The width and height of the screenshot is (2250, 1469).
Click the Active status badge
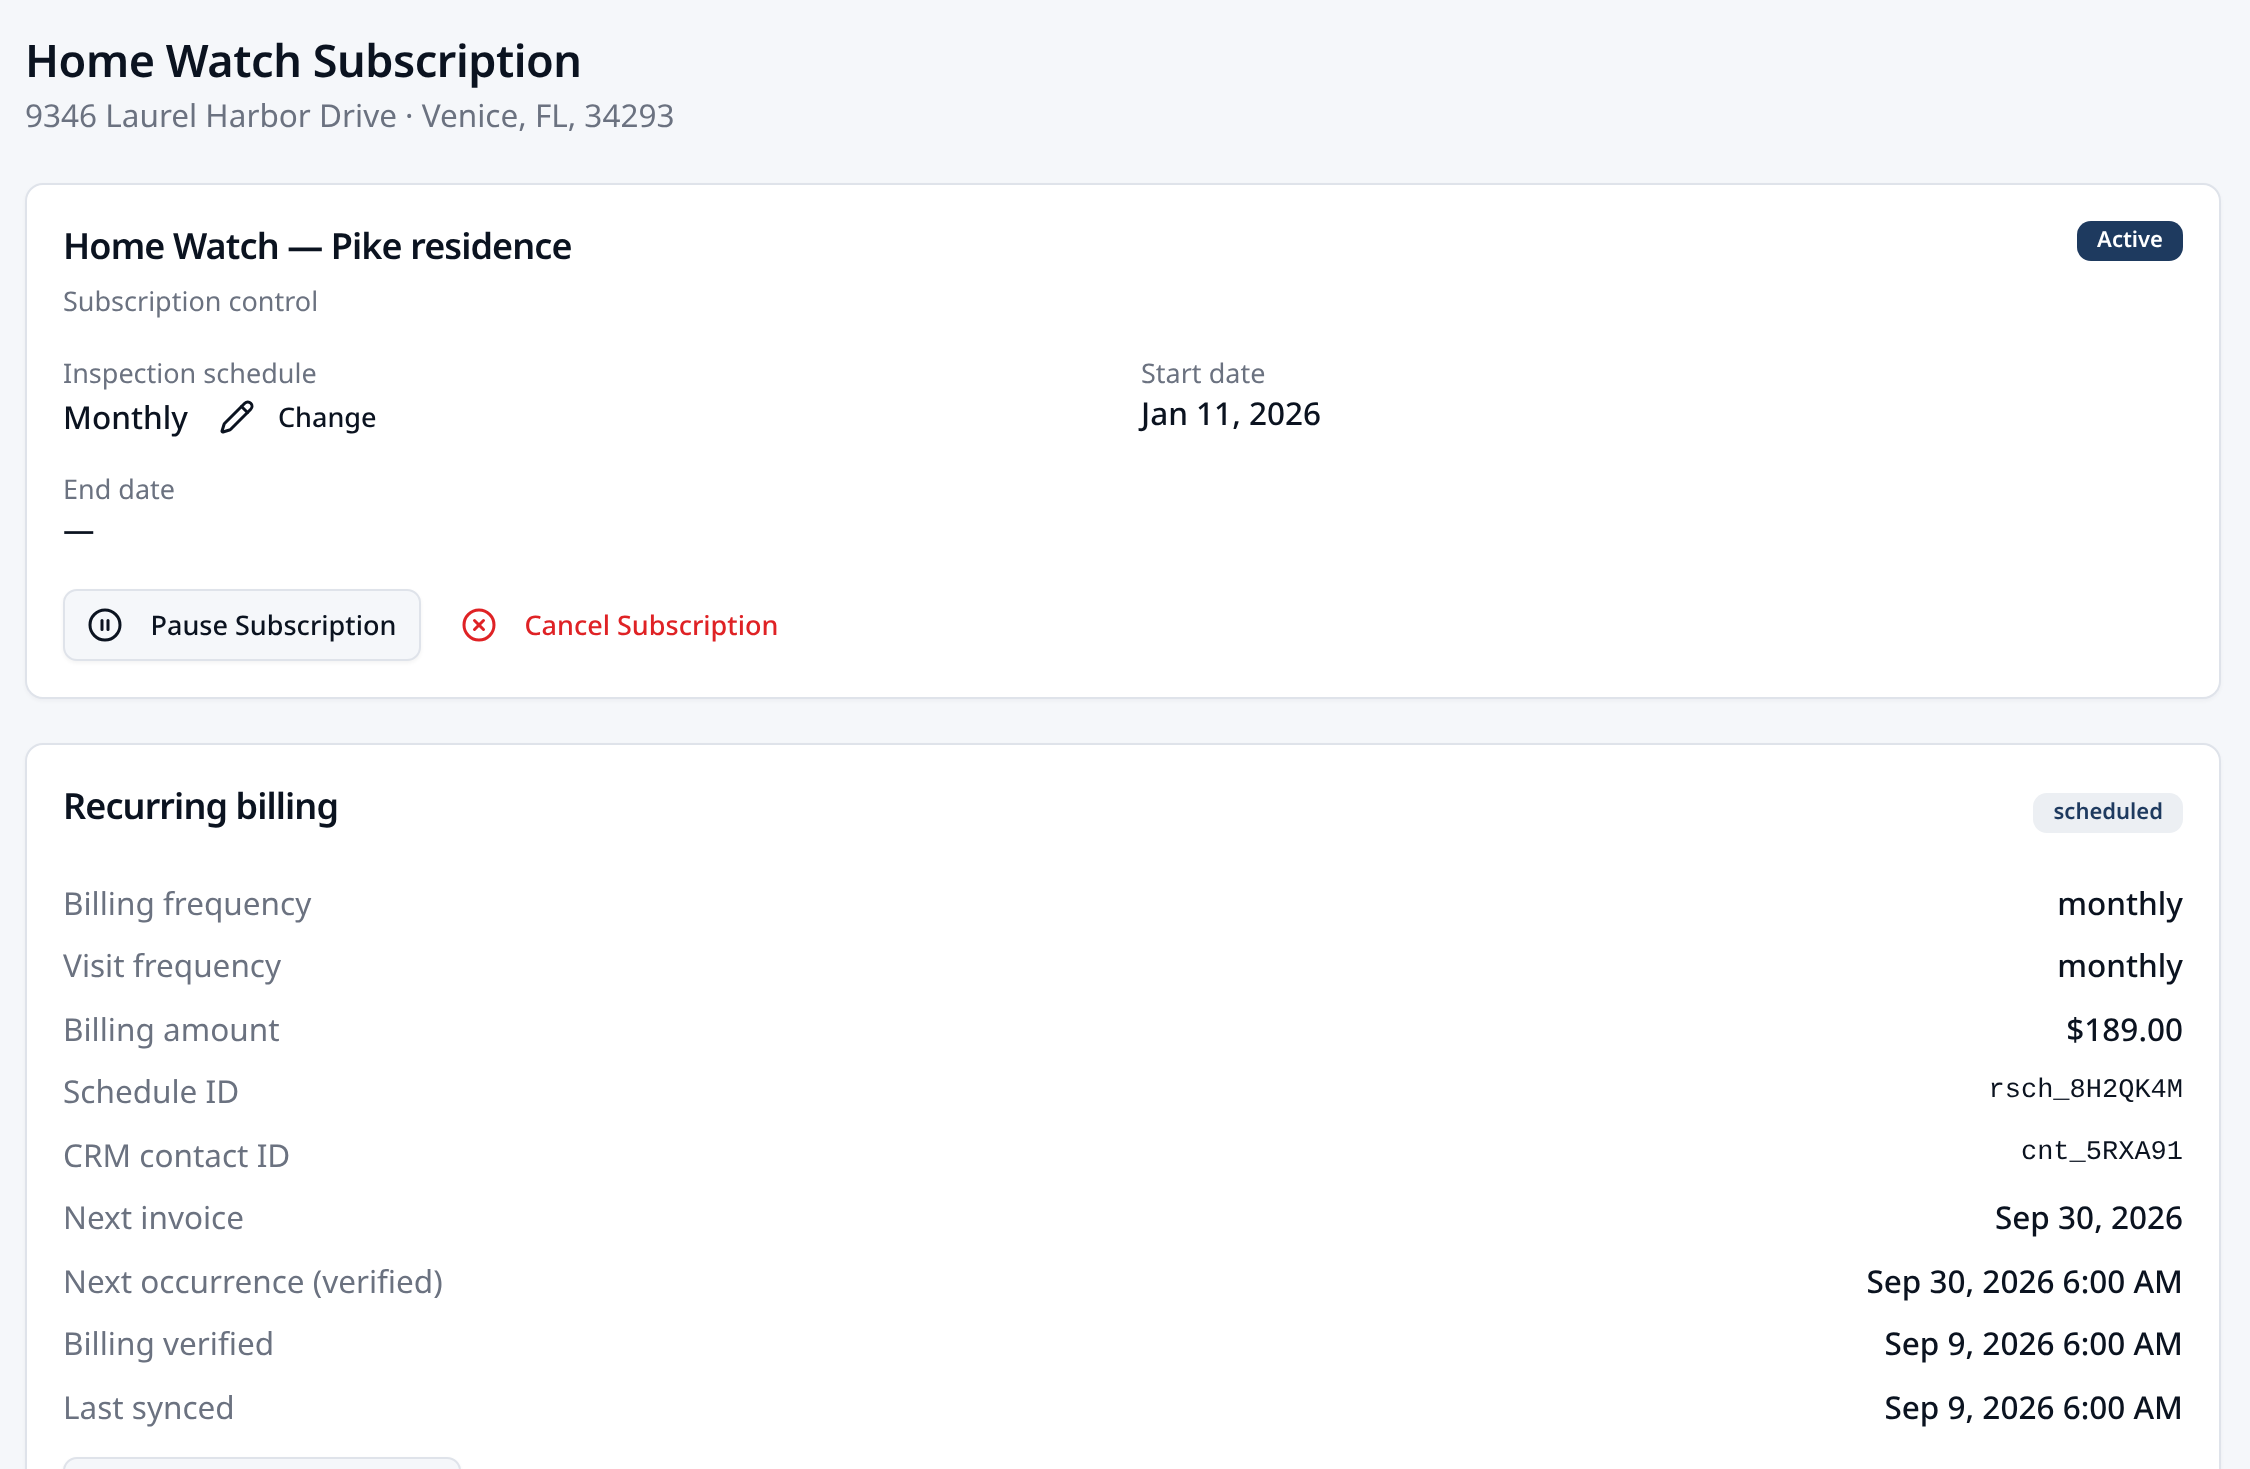(x=2129, y=240)
